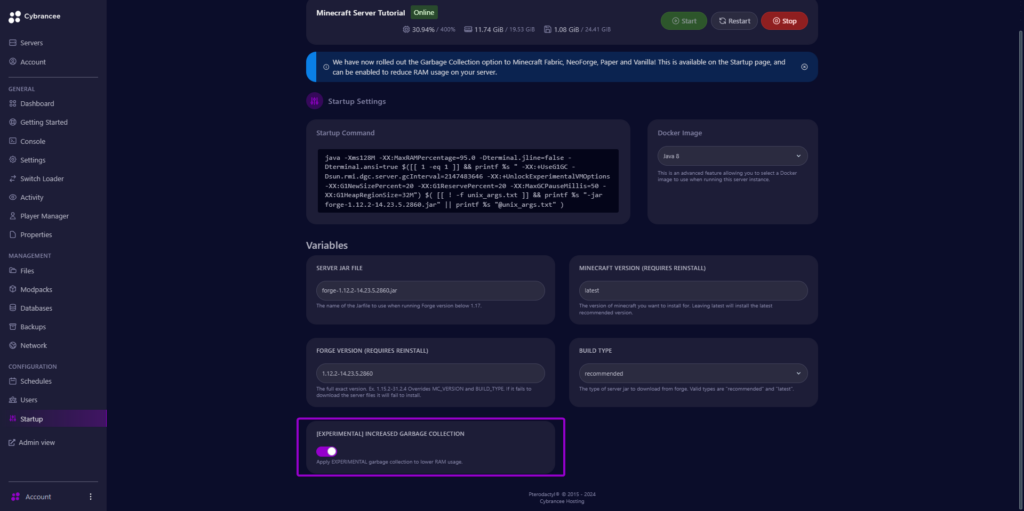
Task: Click the Forge Version input field
Action: [430, 373]
